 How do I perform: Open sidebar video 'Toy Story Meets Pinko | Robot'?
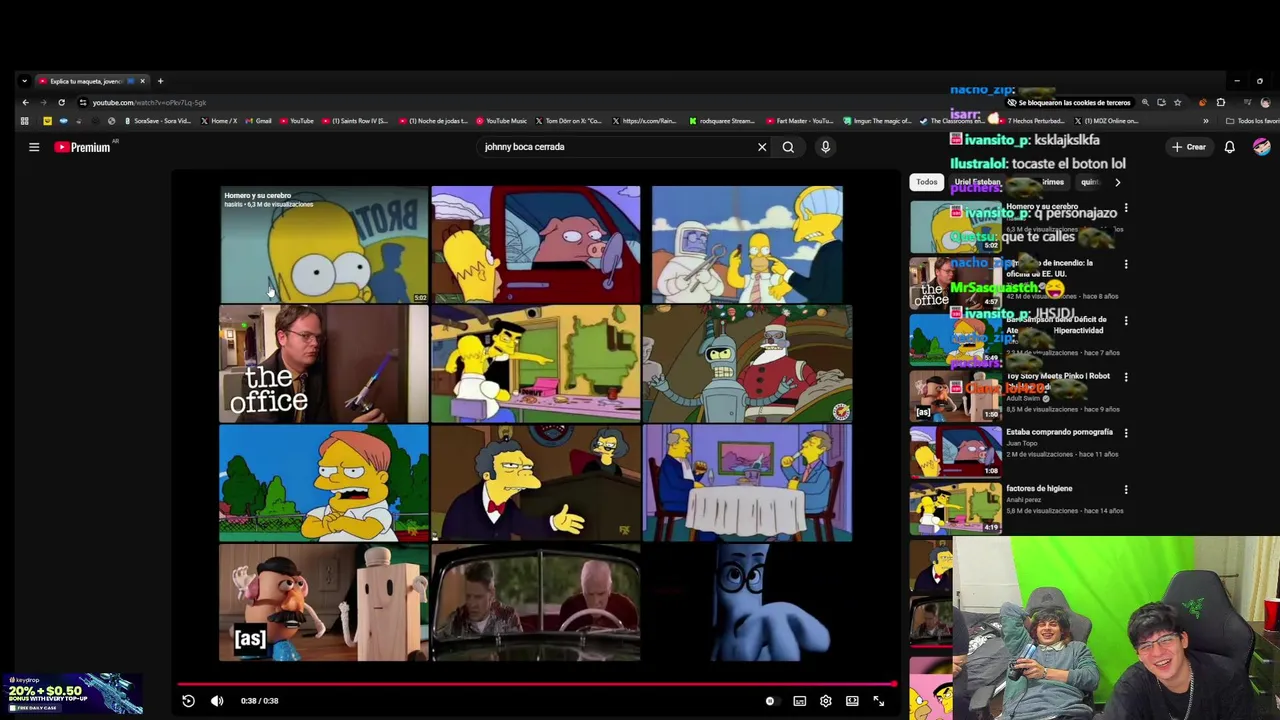(x=1058, y=376)
